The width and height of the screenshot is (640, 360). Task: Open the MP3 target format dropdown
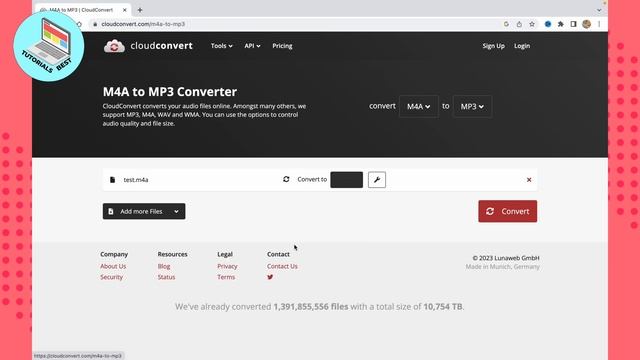[x=472, y=107]
